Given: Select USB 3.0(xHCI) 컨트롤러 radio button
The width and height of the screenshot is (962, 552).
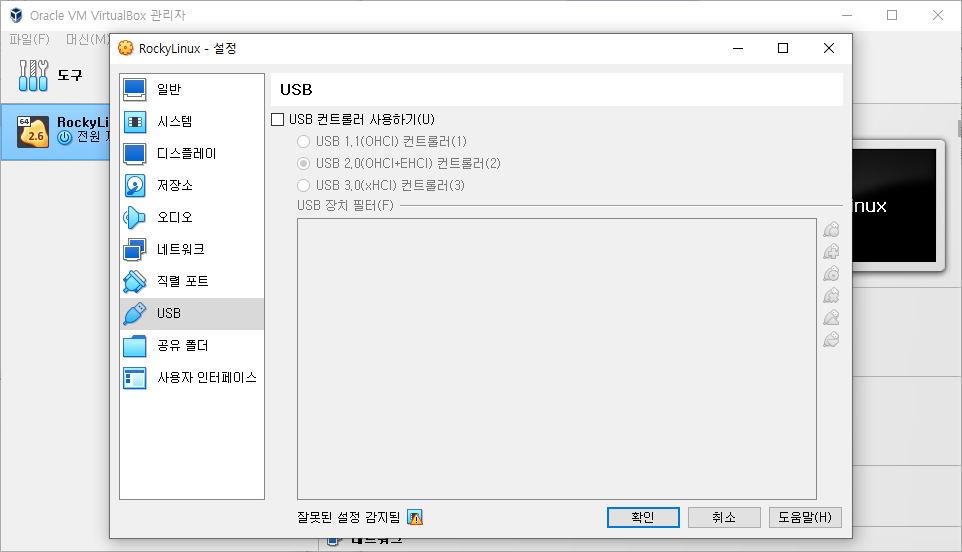Looking at the screenshot, I should (x=303, y=185).
